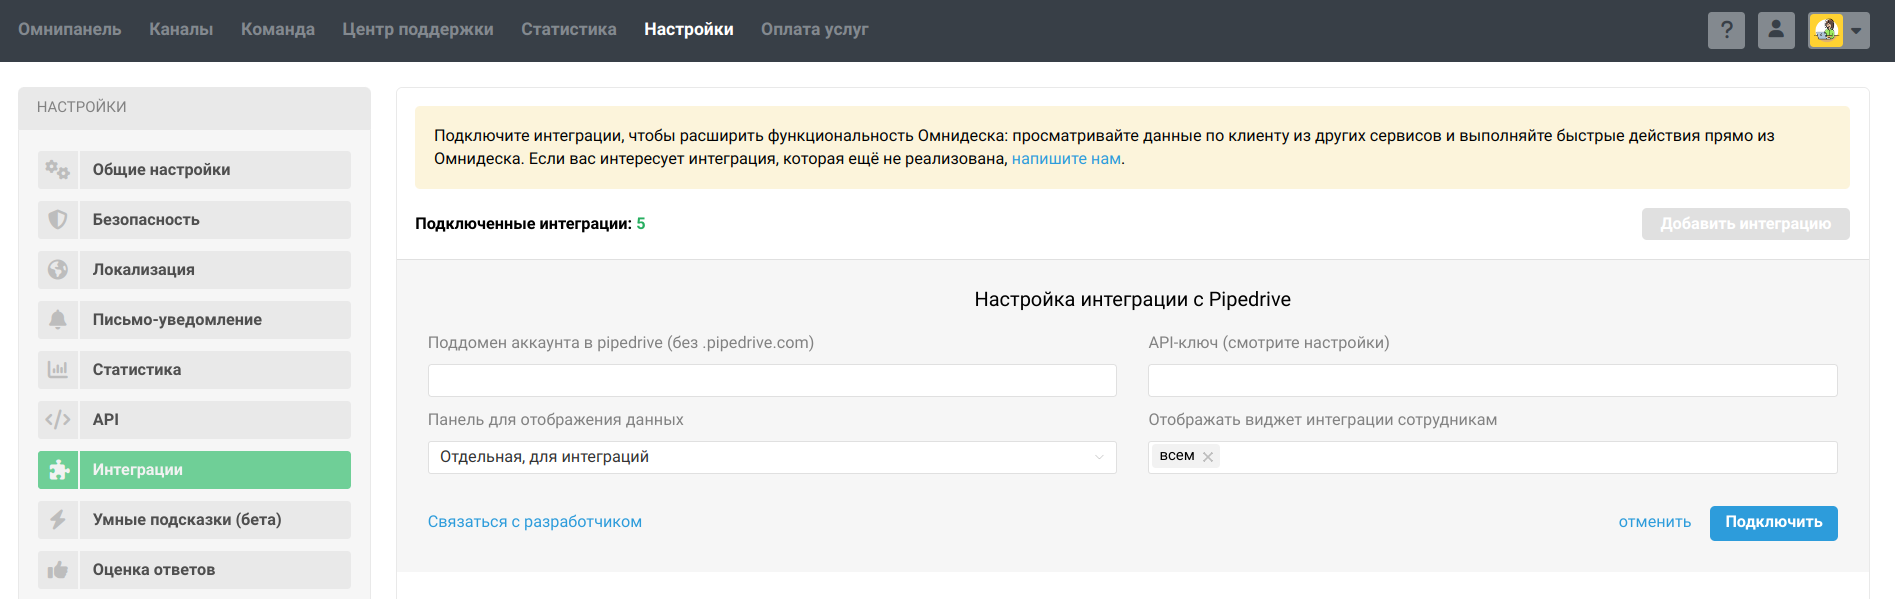Open Письмо-уведомление sidebar section
The image size is (1895, 599).
(194, 320)
